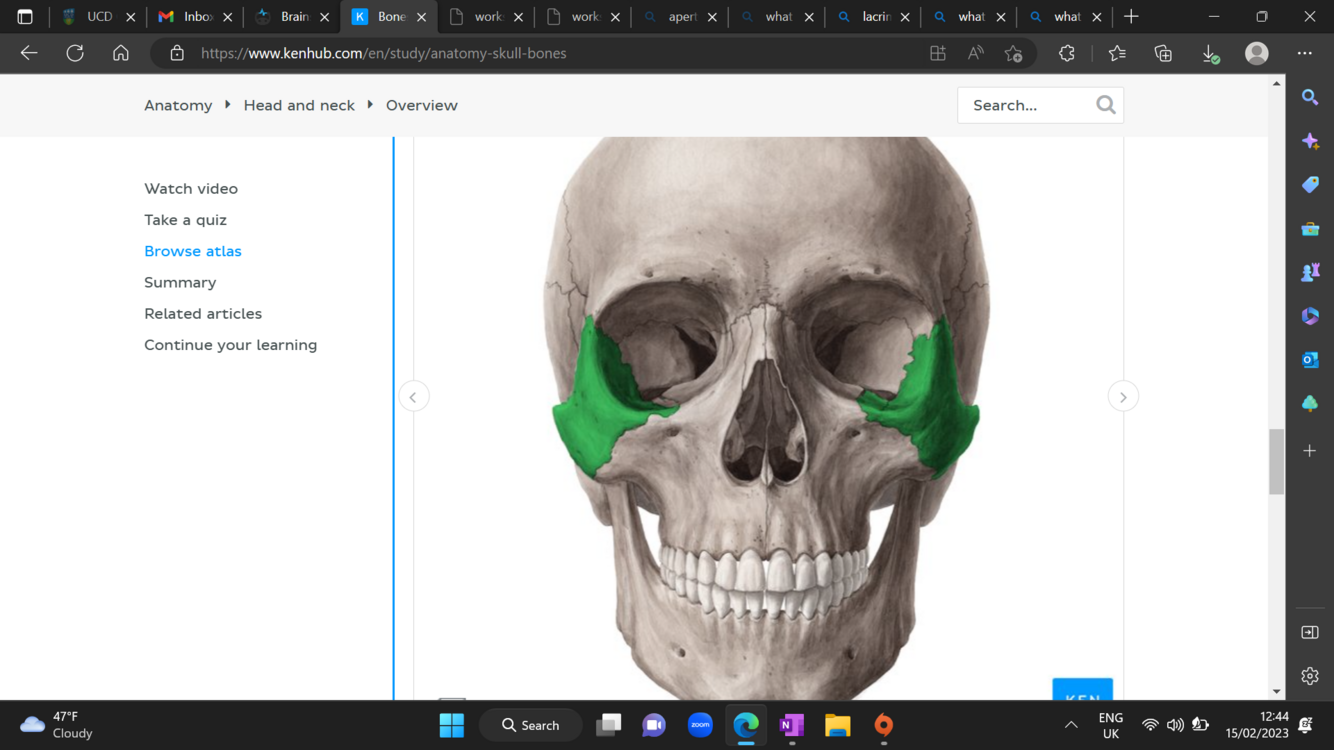Show next atlas image

pos(1123,397)
